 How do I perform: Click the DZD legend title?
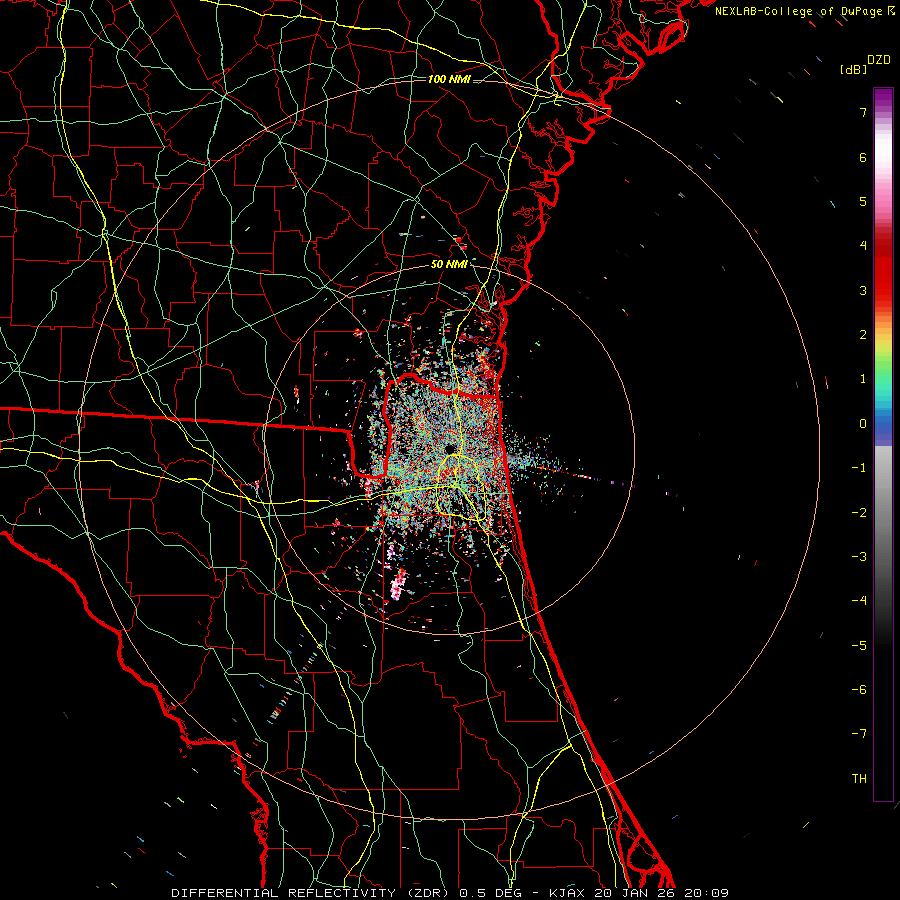(x=879, y=60)
